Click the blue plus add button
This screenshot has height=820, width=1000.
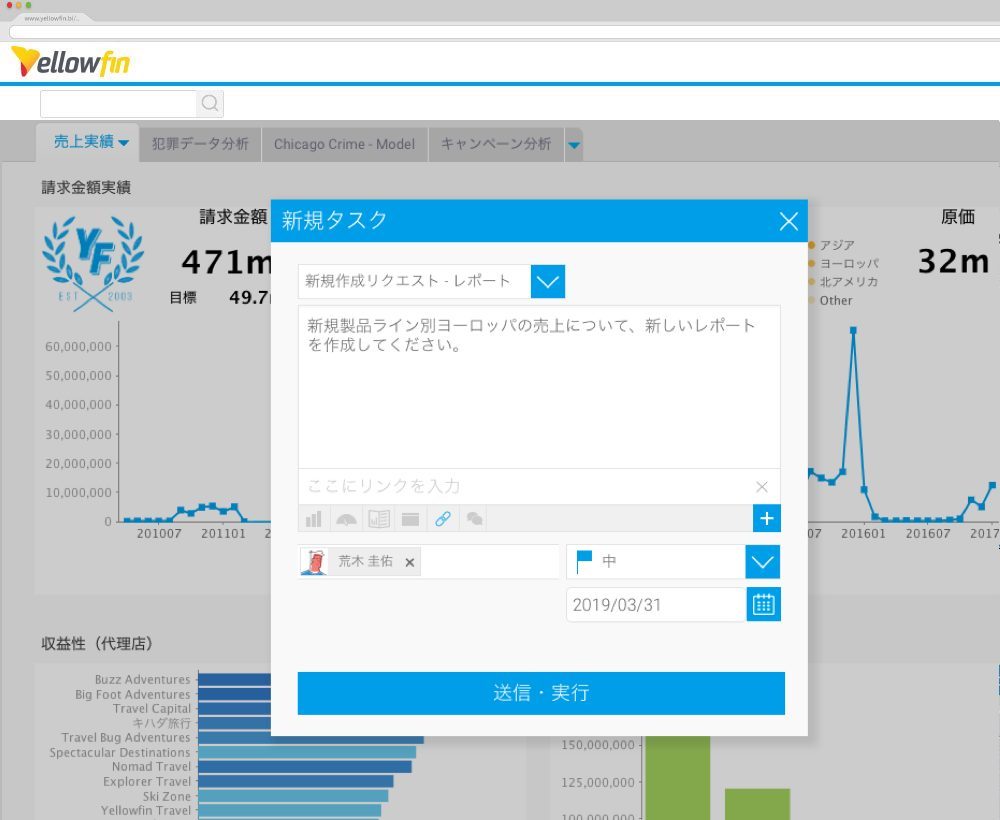(767, 518)
